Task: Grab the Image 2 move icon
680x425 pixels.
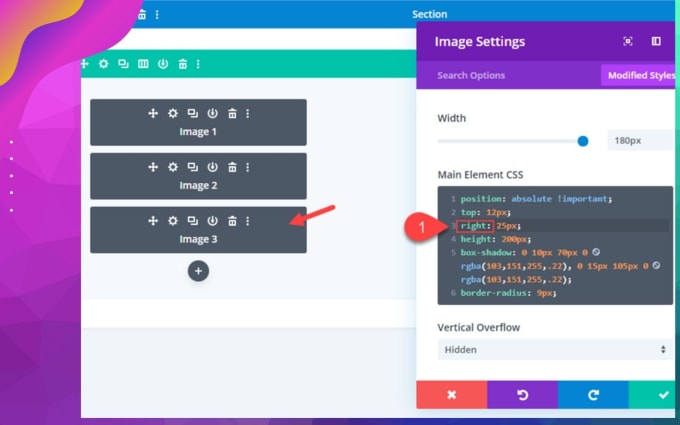Action: pos(153,167)
